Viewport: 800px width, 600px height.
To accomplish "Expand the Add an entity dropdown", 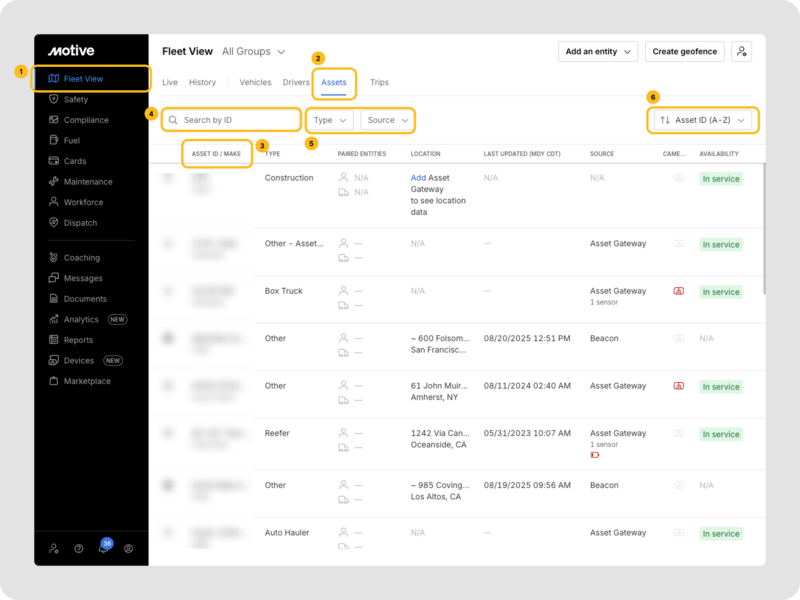I will click(598, 52).
